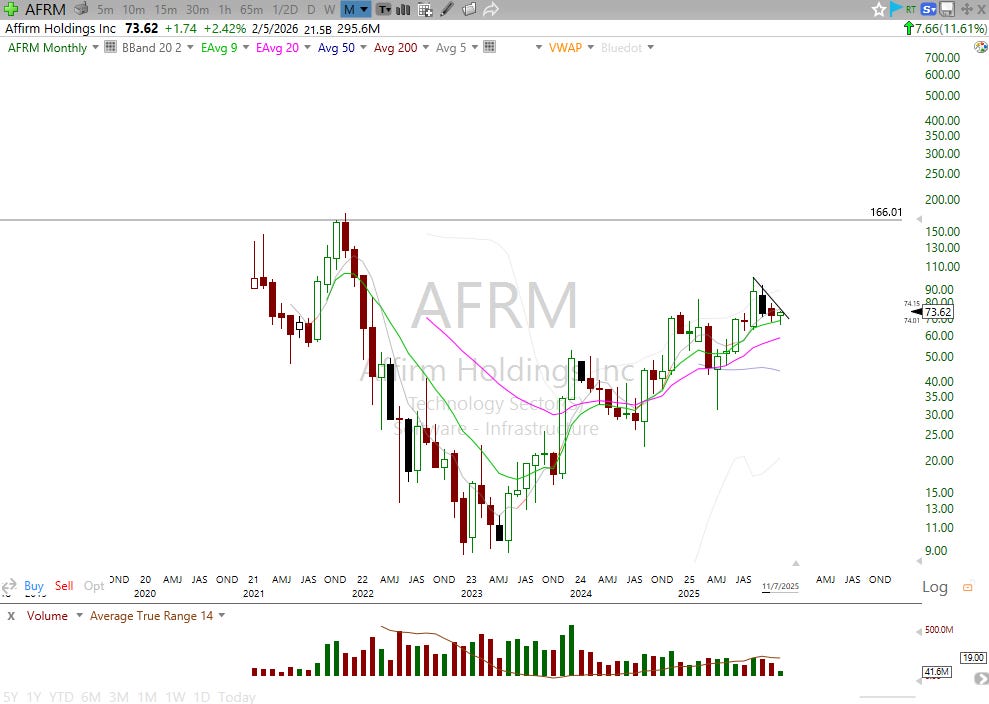Open the Monthly (M) timeframe dropdown
The height and width of the screenshot is (704, 989).
(x=355, y=9)
